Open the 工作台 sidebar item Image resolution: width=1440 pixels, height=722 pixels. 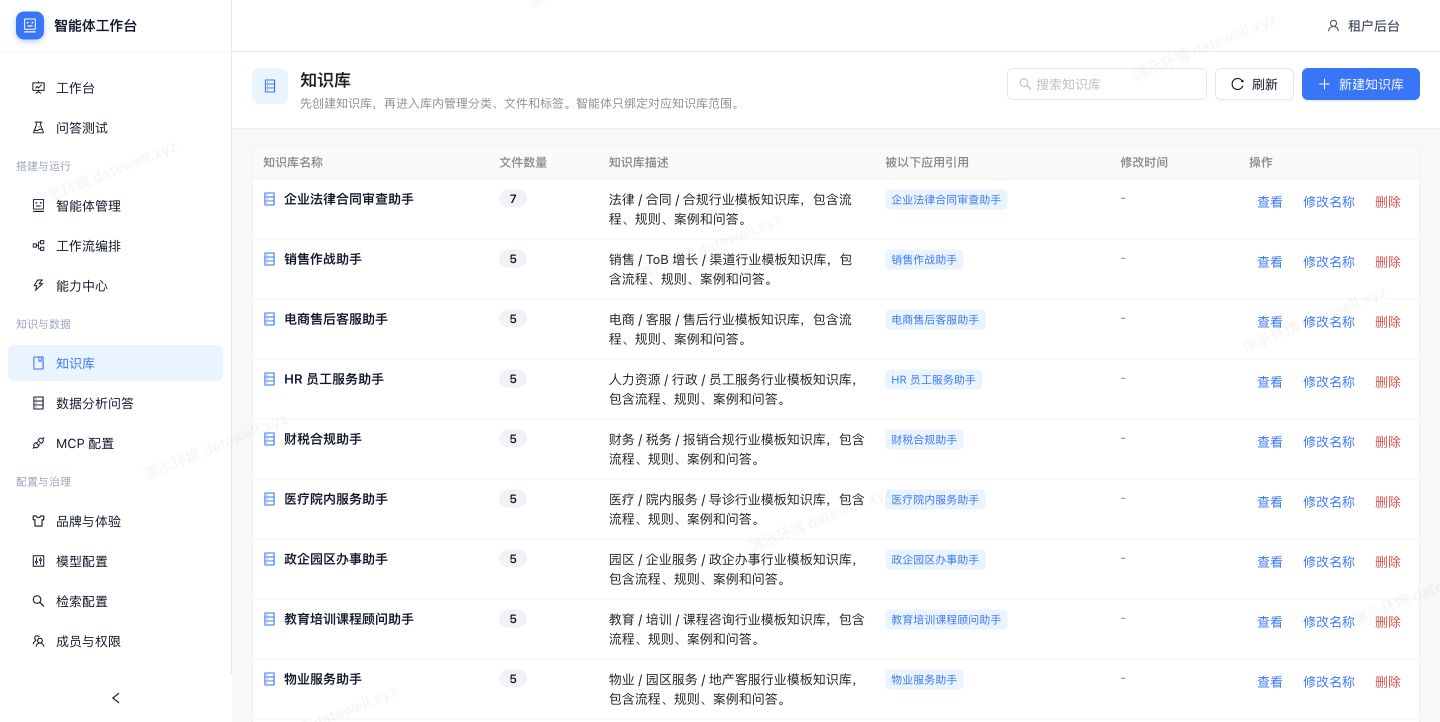click(x=115, y=88)
